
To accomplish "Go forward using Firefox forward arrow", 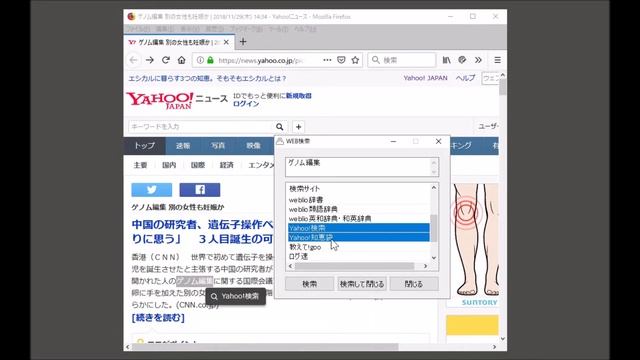I will point(150,60).
